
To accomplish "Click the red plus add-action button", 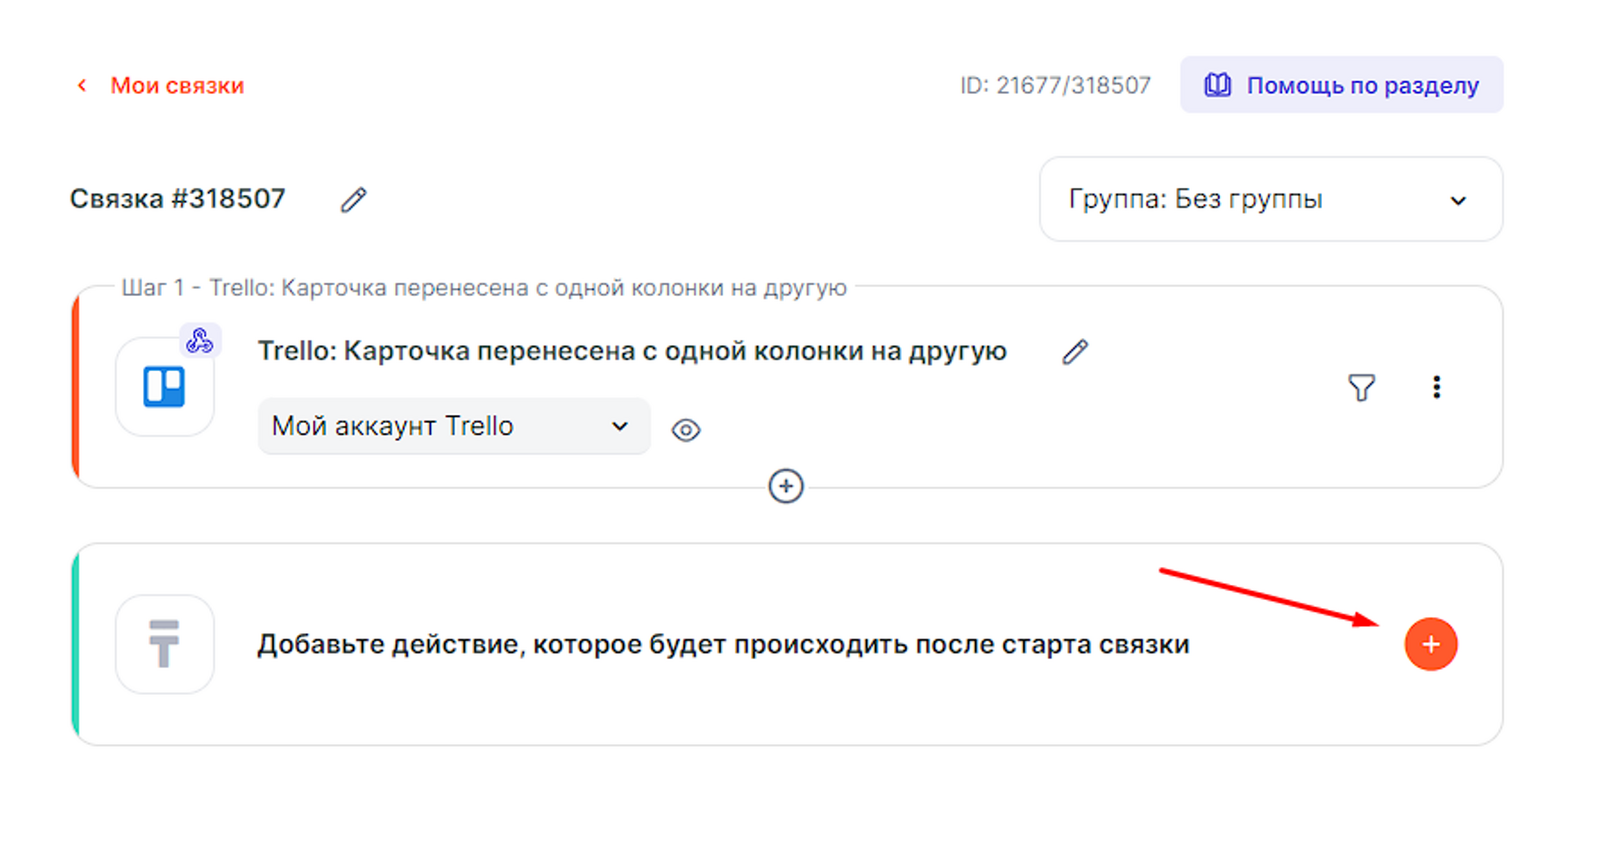I will 1430,644.
